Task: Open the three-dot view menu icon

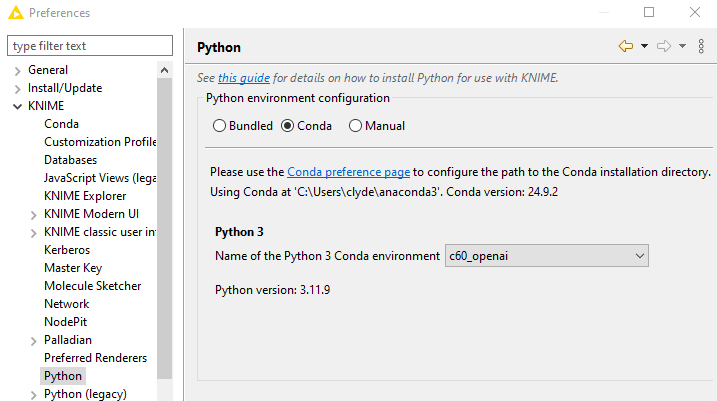Action: click(x=701, y=46)
